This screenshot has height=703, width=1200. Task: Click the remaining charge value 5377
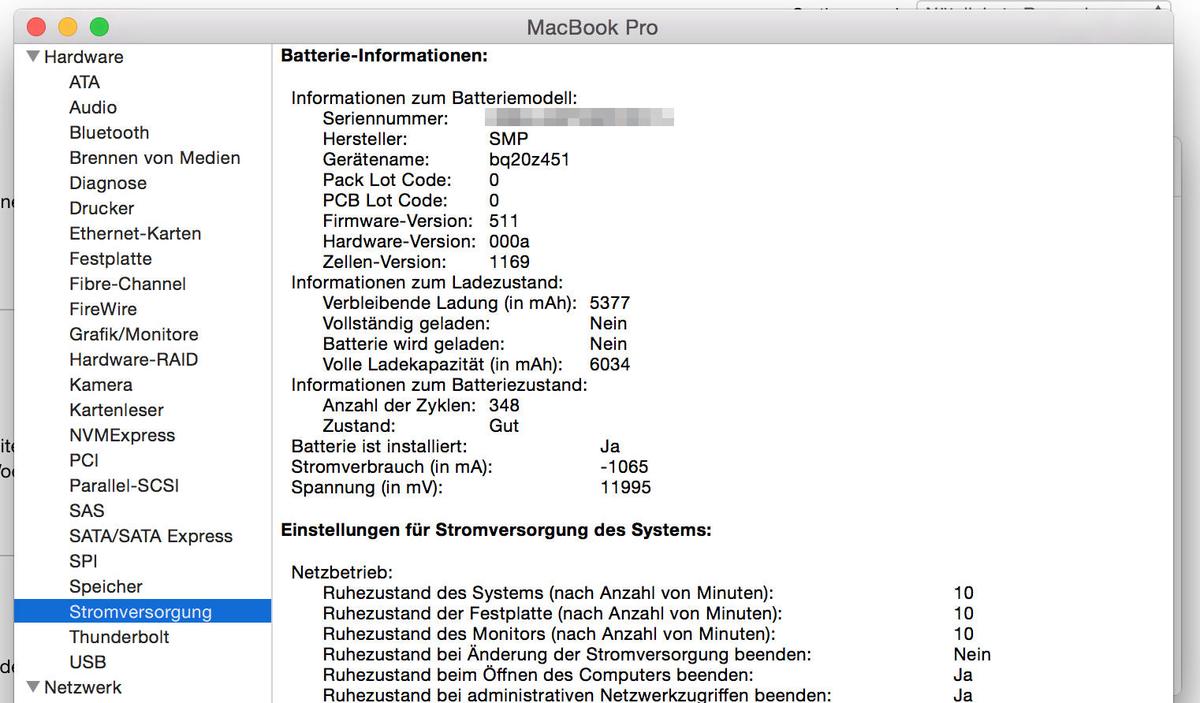(610, 303)
